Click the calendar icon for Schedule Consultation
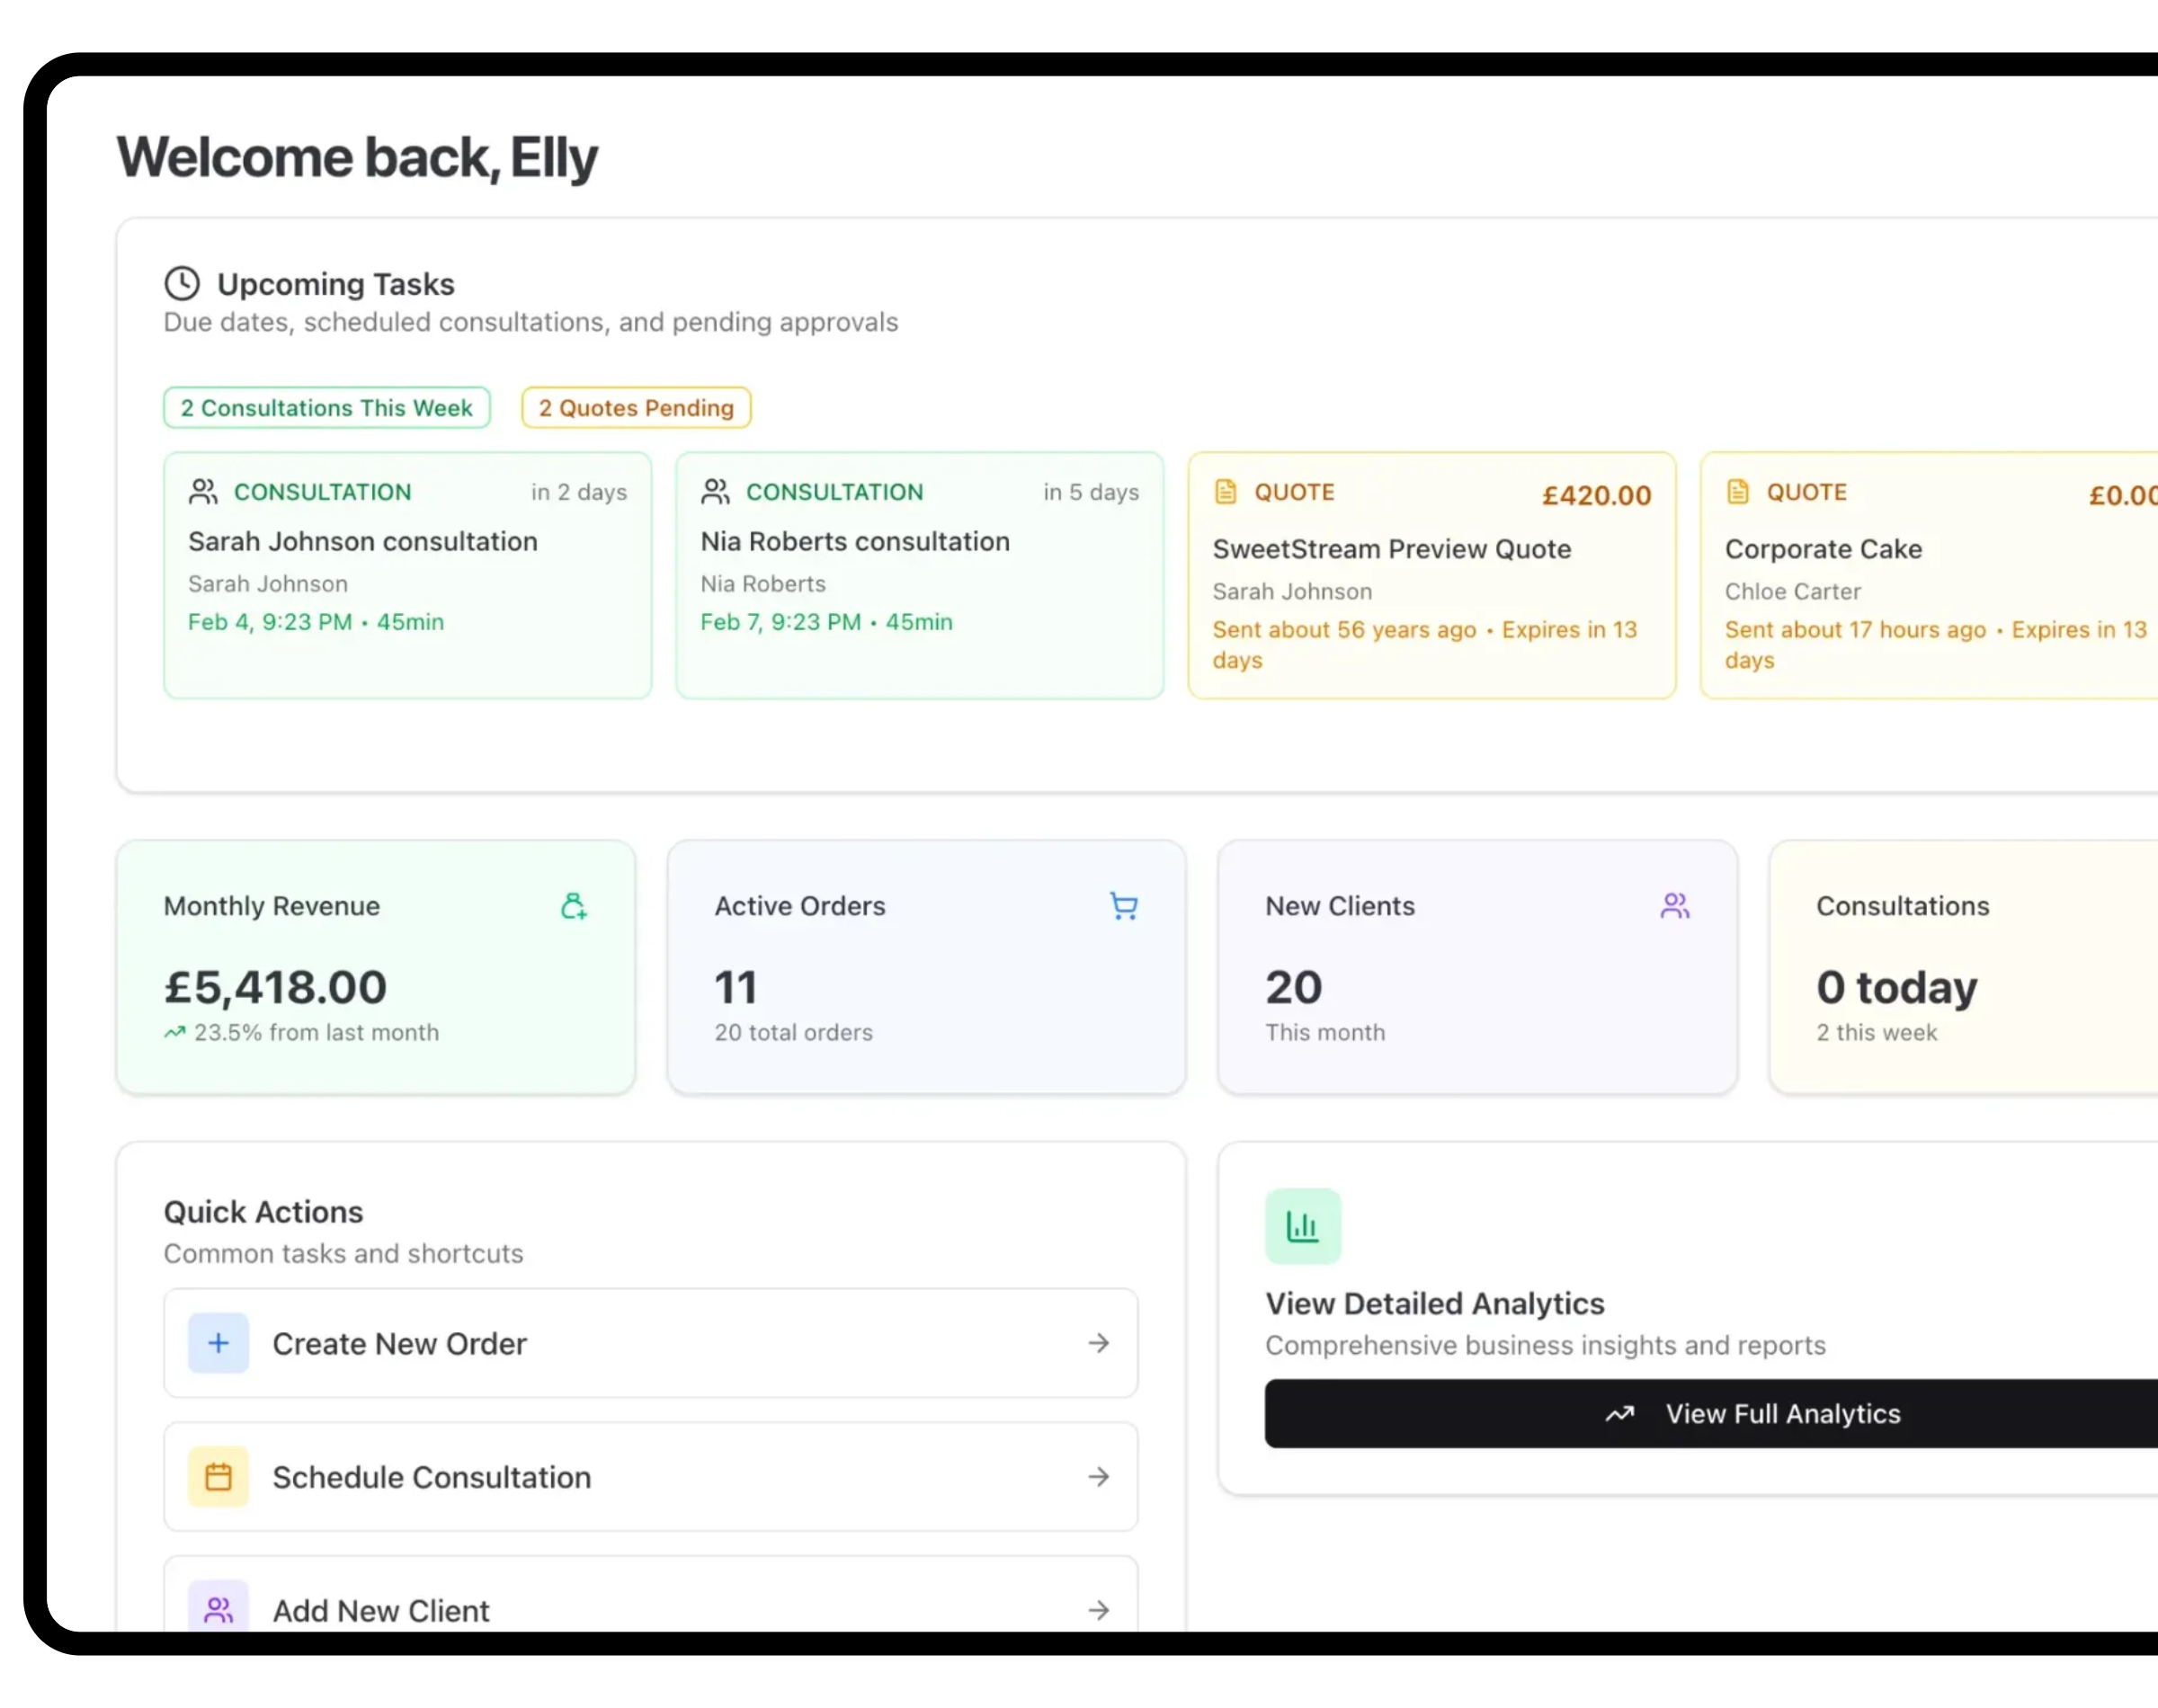Viewport: 2158px width, 1708px height. pos(217,1477)
